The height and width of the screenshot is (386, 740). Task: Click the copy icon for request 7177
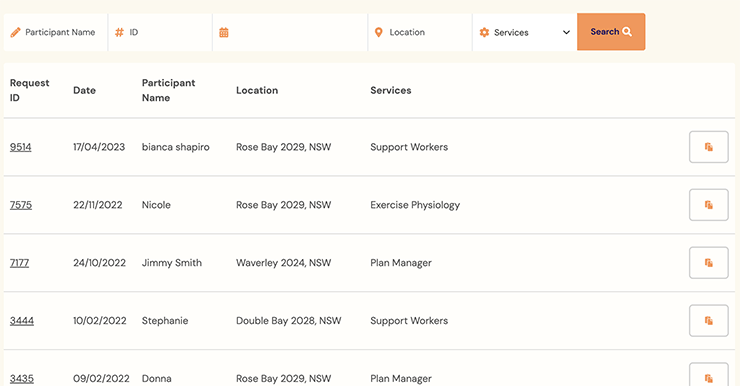pos(708,263)
